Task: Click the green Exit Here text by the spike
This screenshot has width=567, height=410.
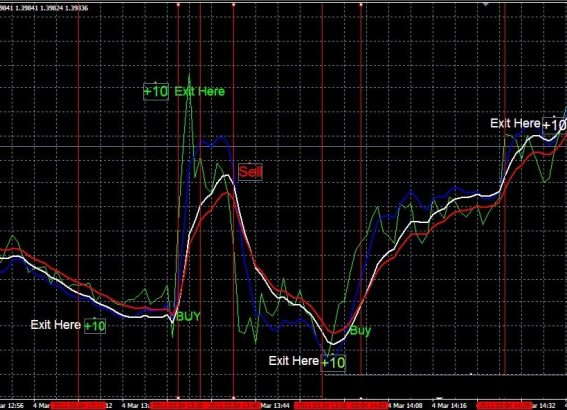Action: click(x=200, y=91)
